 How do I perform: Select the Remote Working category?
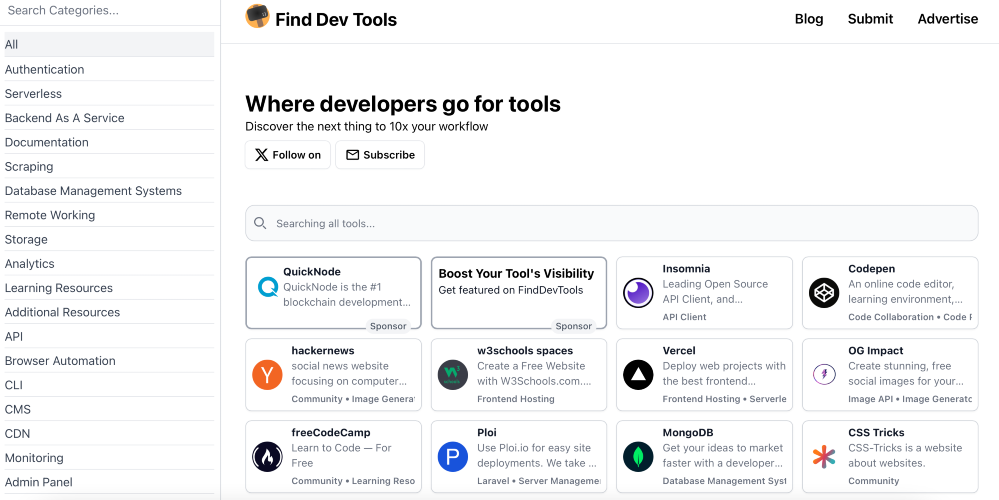click(x=109, y=215)
